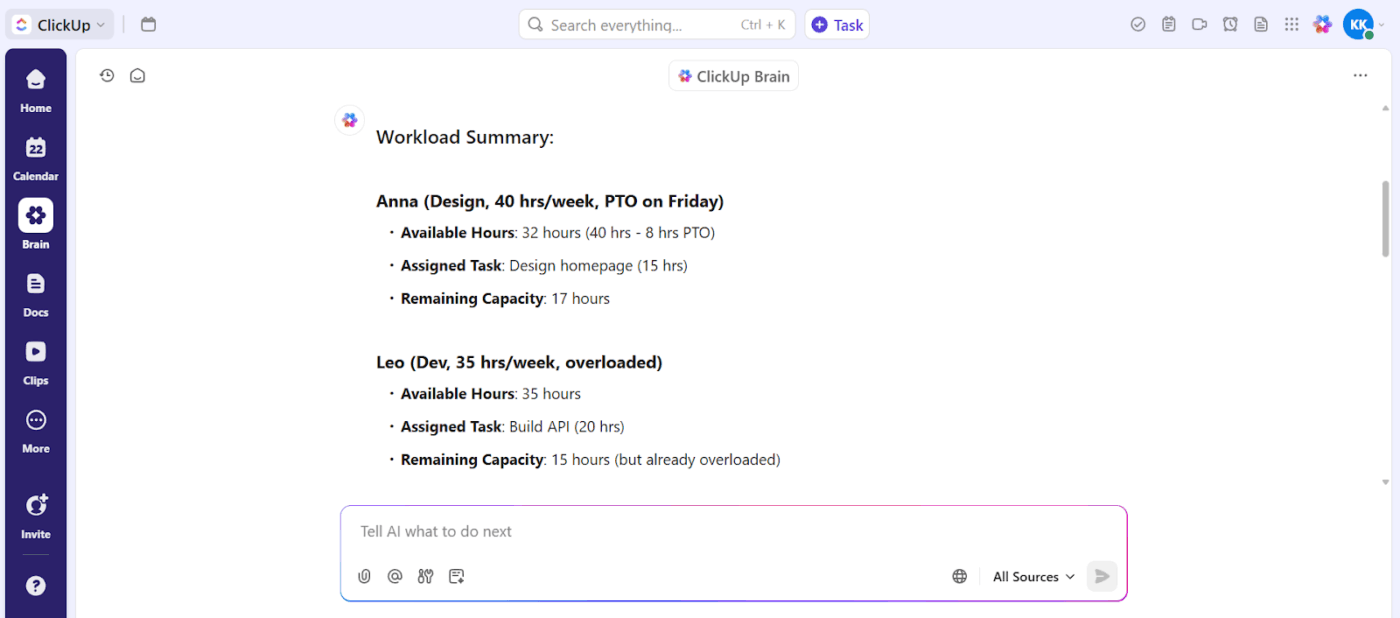Click the line '32 hours (40 hrs - 8 hrs PTO)'
The width and height of the screenshot is (1400, 618).
[x=618, y=233]
